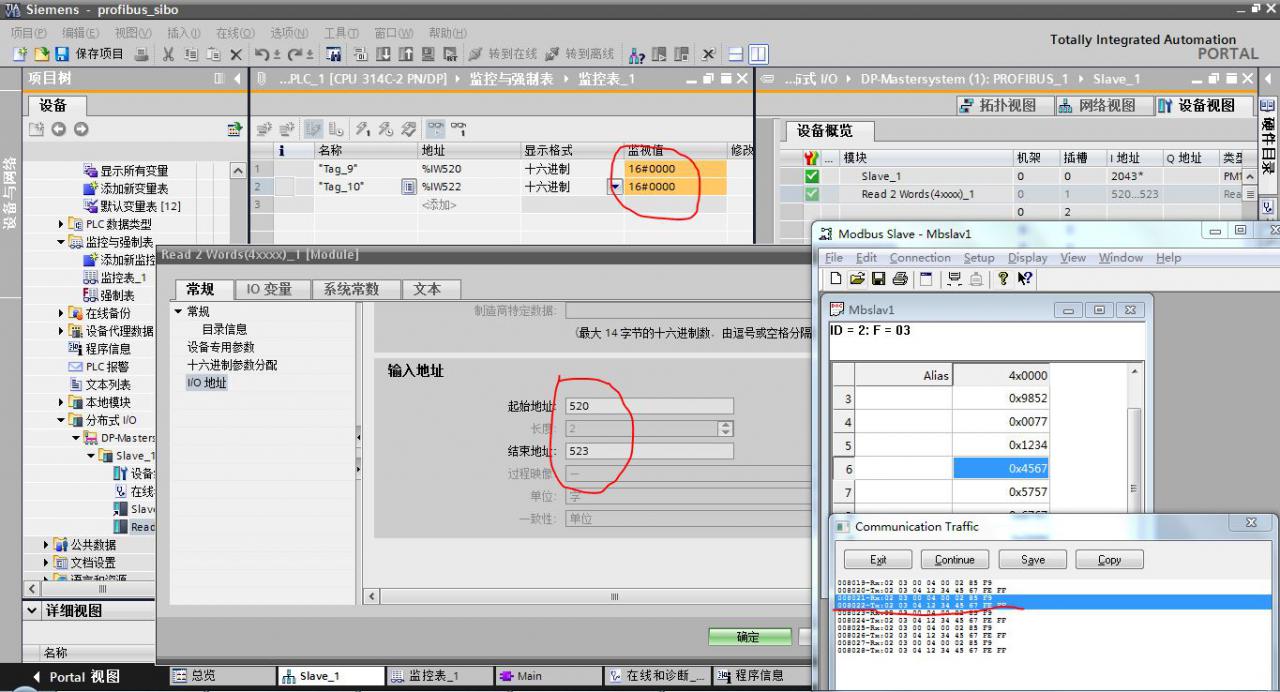Collapse the 常规 node in properties navigation
Viewport: 1280px width, 692px height.
(x=179, y=312)
